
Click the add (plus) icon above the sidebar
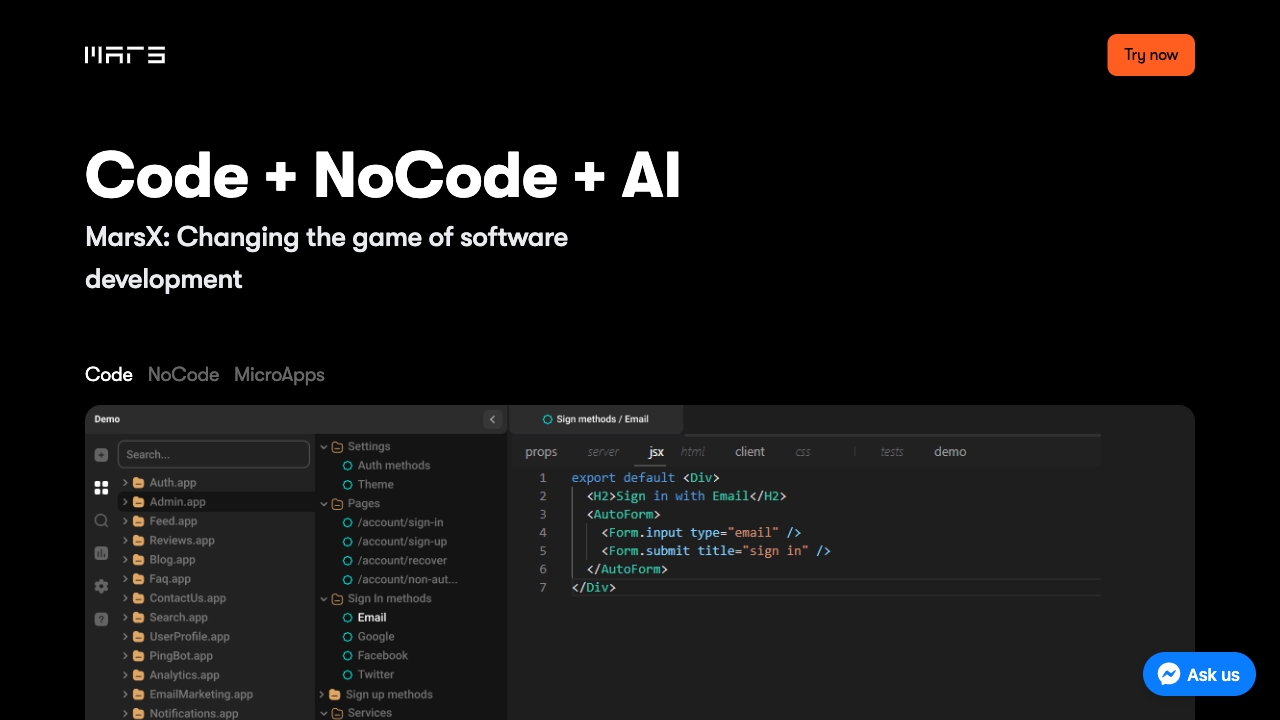click(x=101, y=454)
